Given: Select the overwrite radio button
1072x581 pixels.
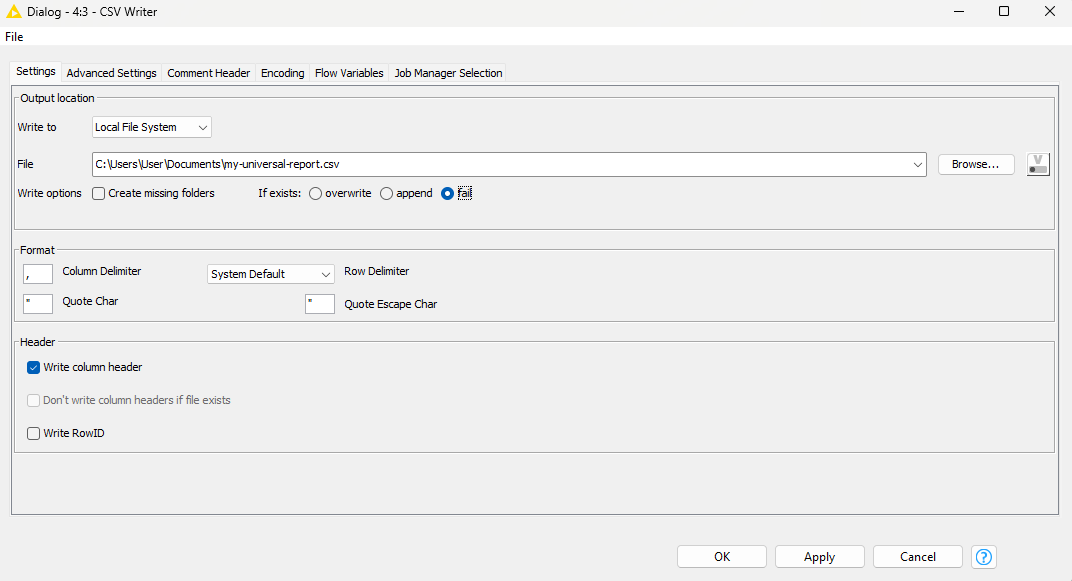Looking at the screenshot, I should point(316,193).
